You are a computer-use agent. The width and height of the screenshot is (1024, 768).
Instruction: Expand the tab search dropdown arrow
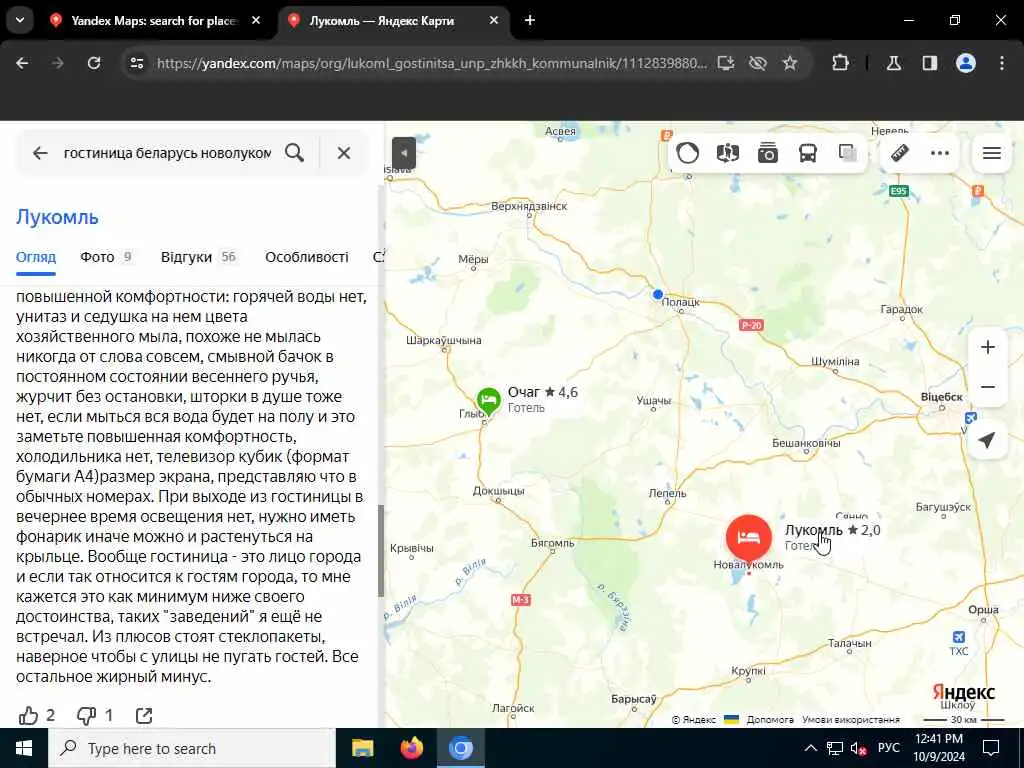[20, 20]
